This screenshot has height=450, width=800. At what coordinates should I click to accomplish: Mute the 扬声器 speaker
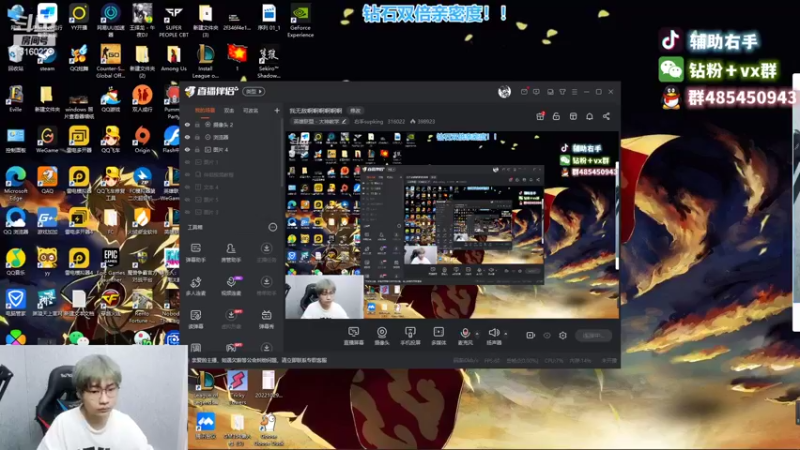click(493, 336)
